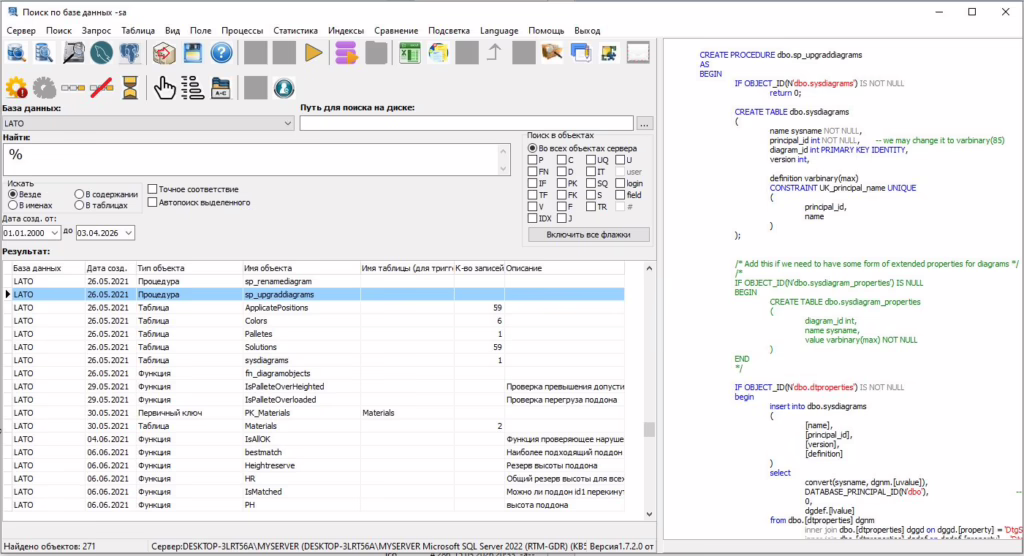The image size is (1024, 556).
Task: Select the 'PK_Materials' primary key row
Action: click(x=313, y=412)
